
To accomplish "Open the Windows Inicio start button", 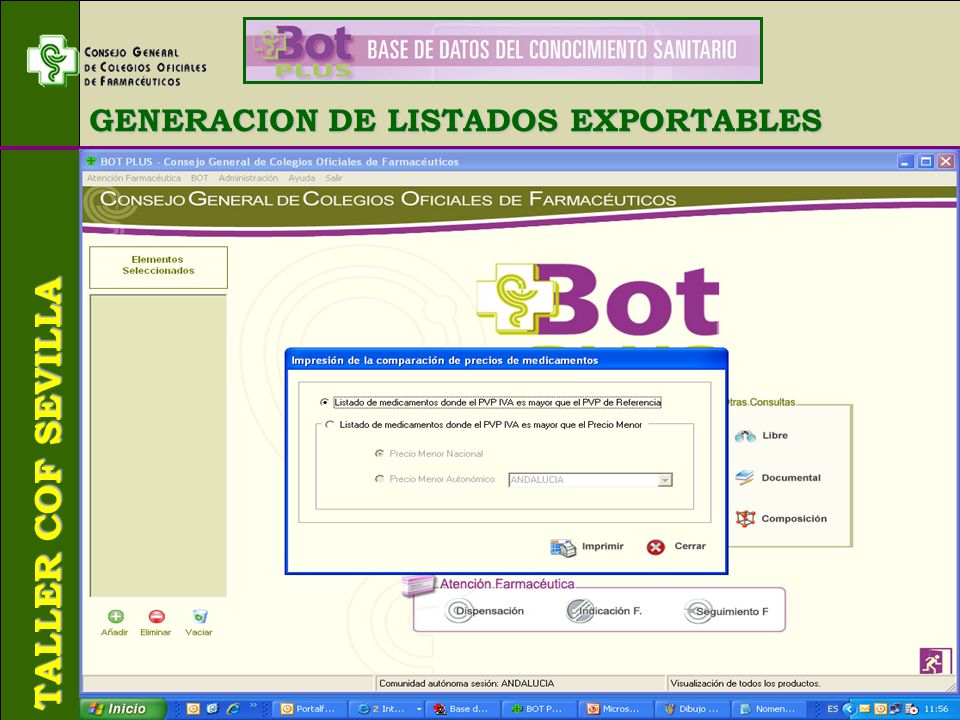I will coord(122,709).
